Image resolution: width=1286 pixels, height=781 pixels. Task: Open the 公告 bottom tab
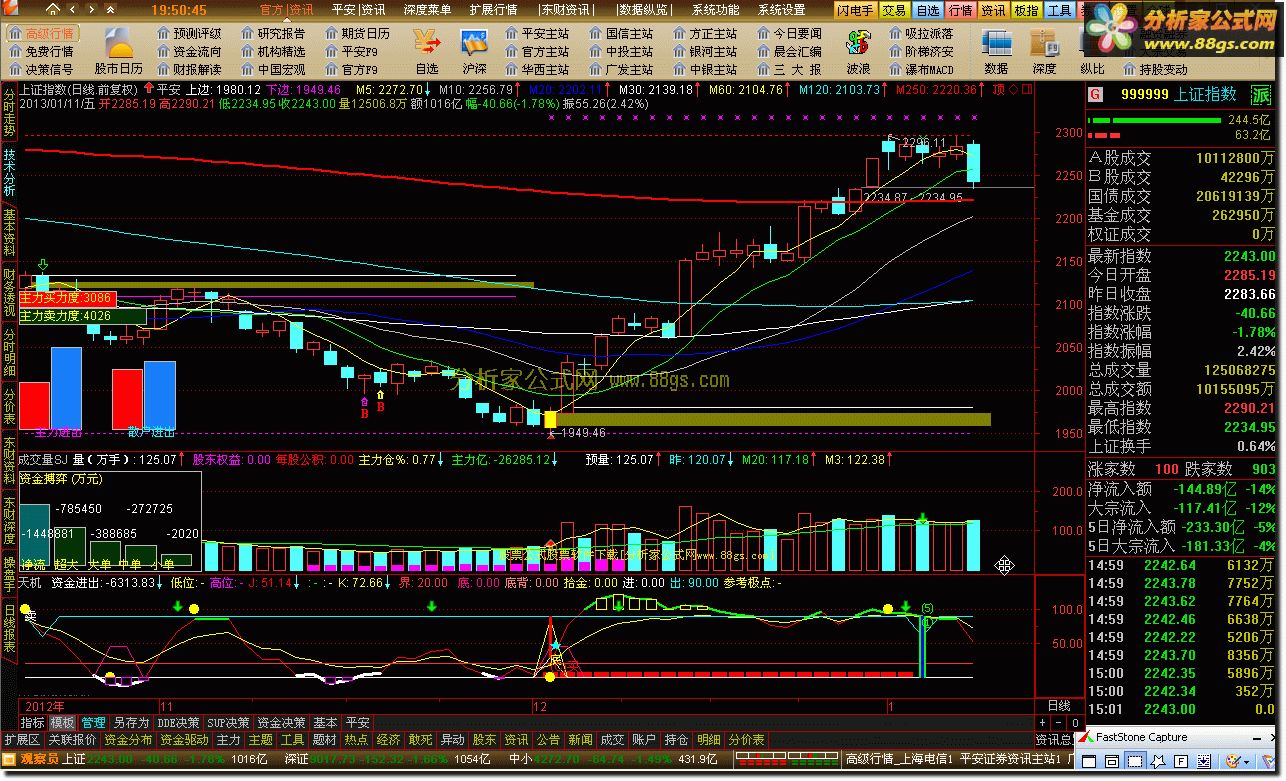tap(548, 740)
